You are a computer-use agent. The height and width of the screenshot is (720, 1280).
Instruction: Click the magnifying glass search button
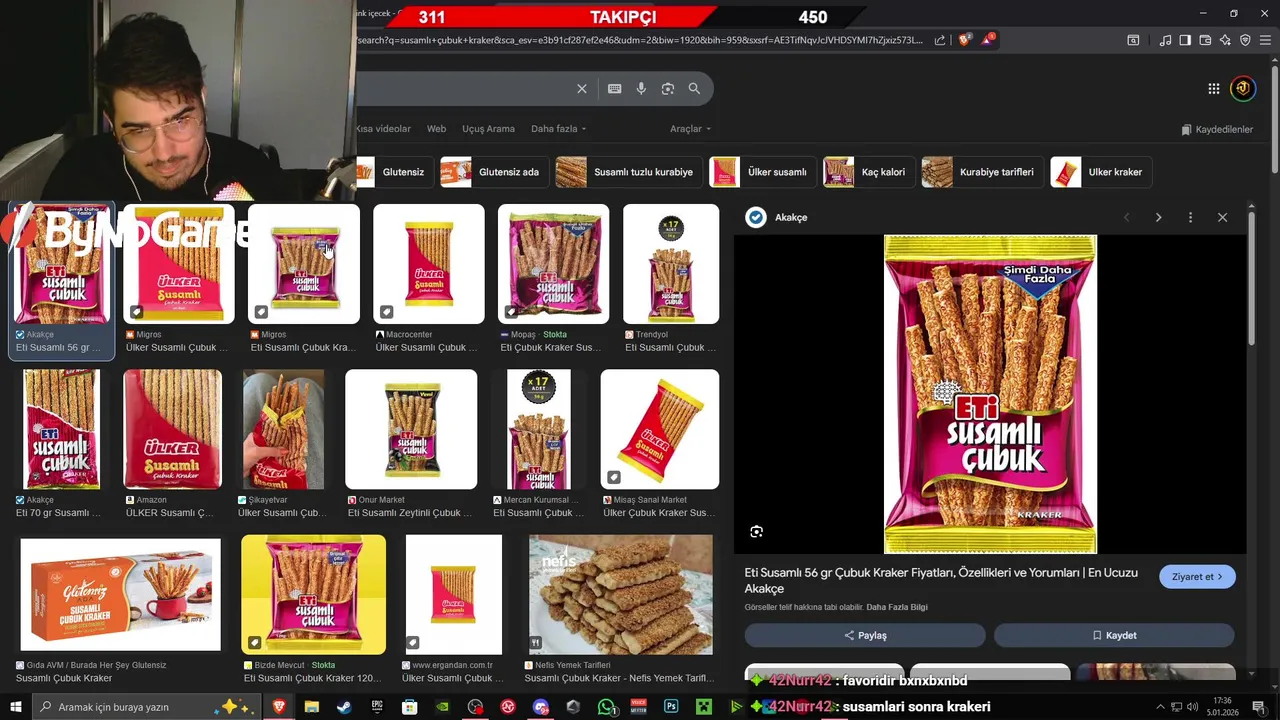(x=694, y=89)
